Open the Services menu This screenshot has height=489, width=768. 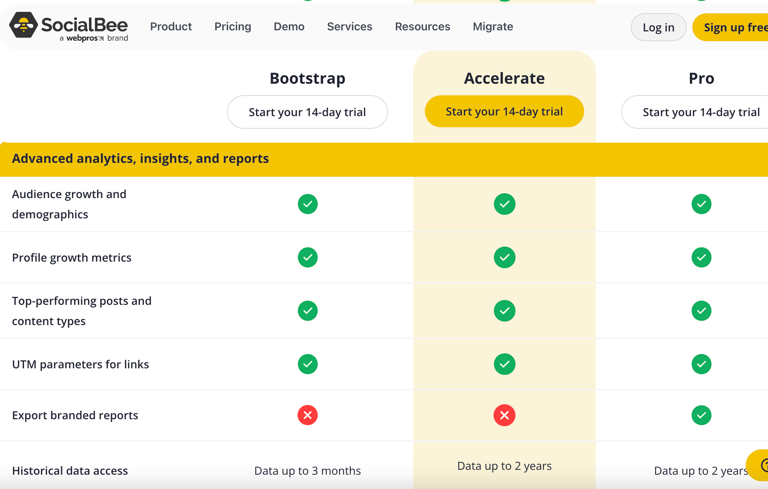click(349, 27)
